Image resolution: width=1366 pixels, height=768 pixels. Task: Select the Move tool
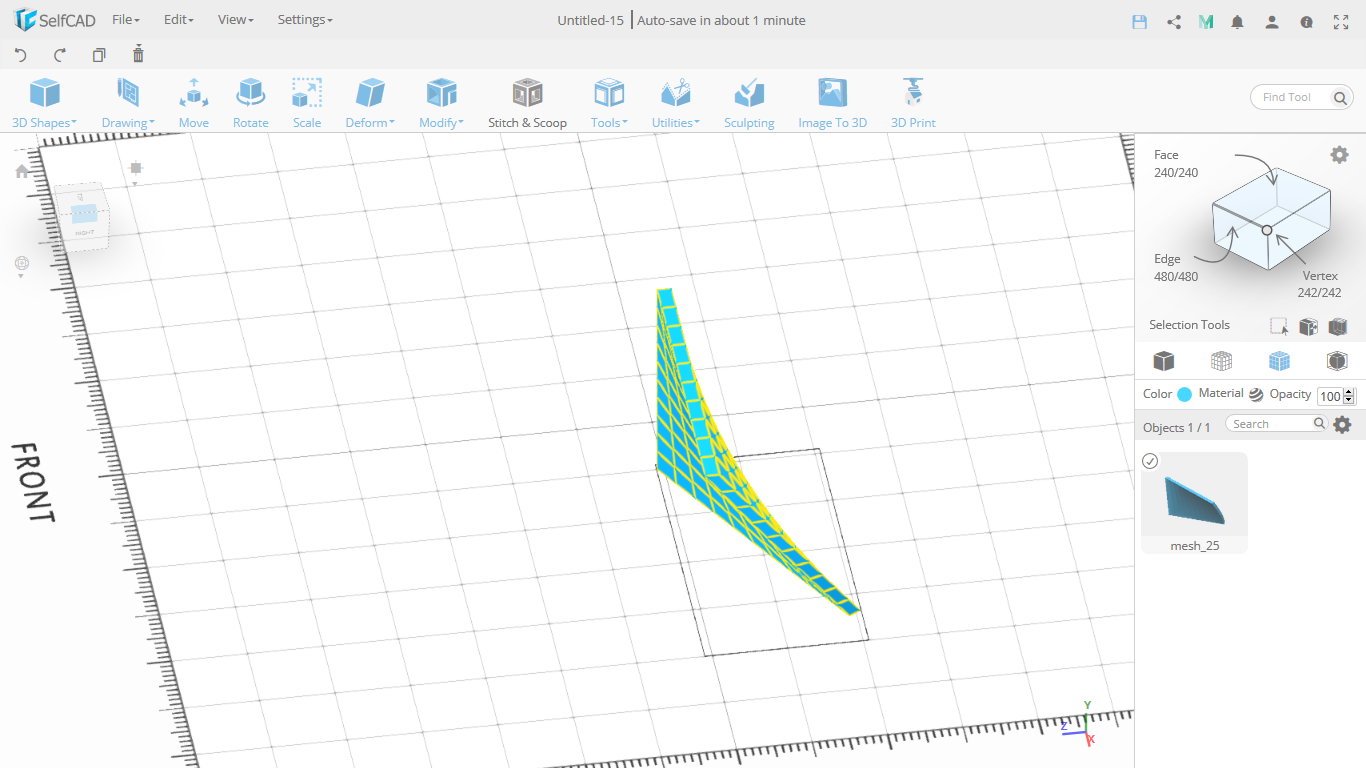[x=194, y=104]
